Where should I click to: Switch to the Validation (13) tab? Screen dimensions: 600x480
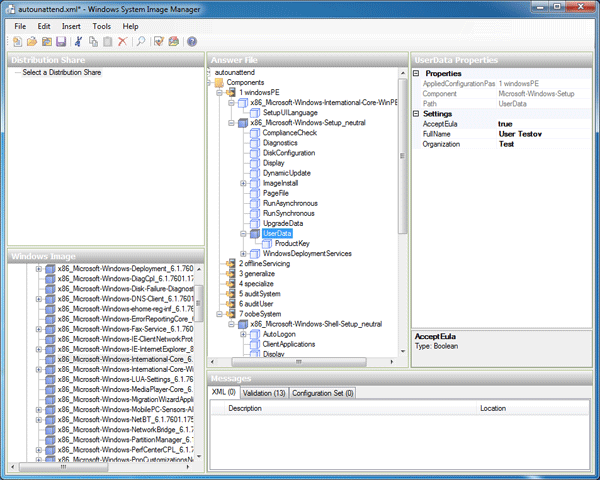tap(264, 393)
